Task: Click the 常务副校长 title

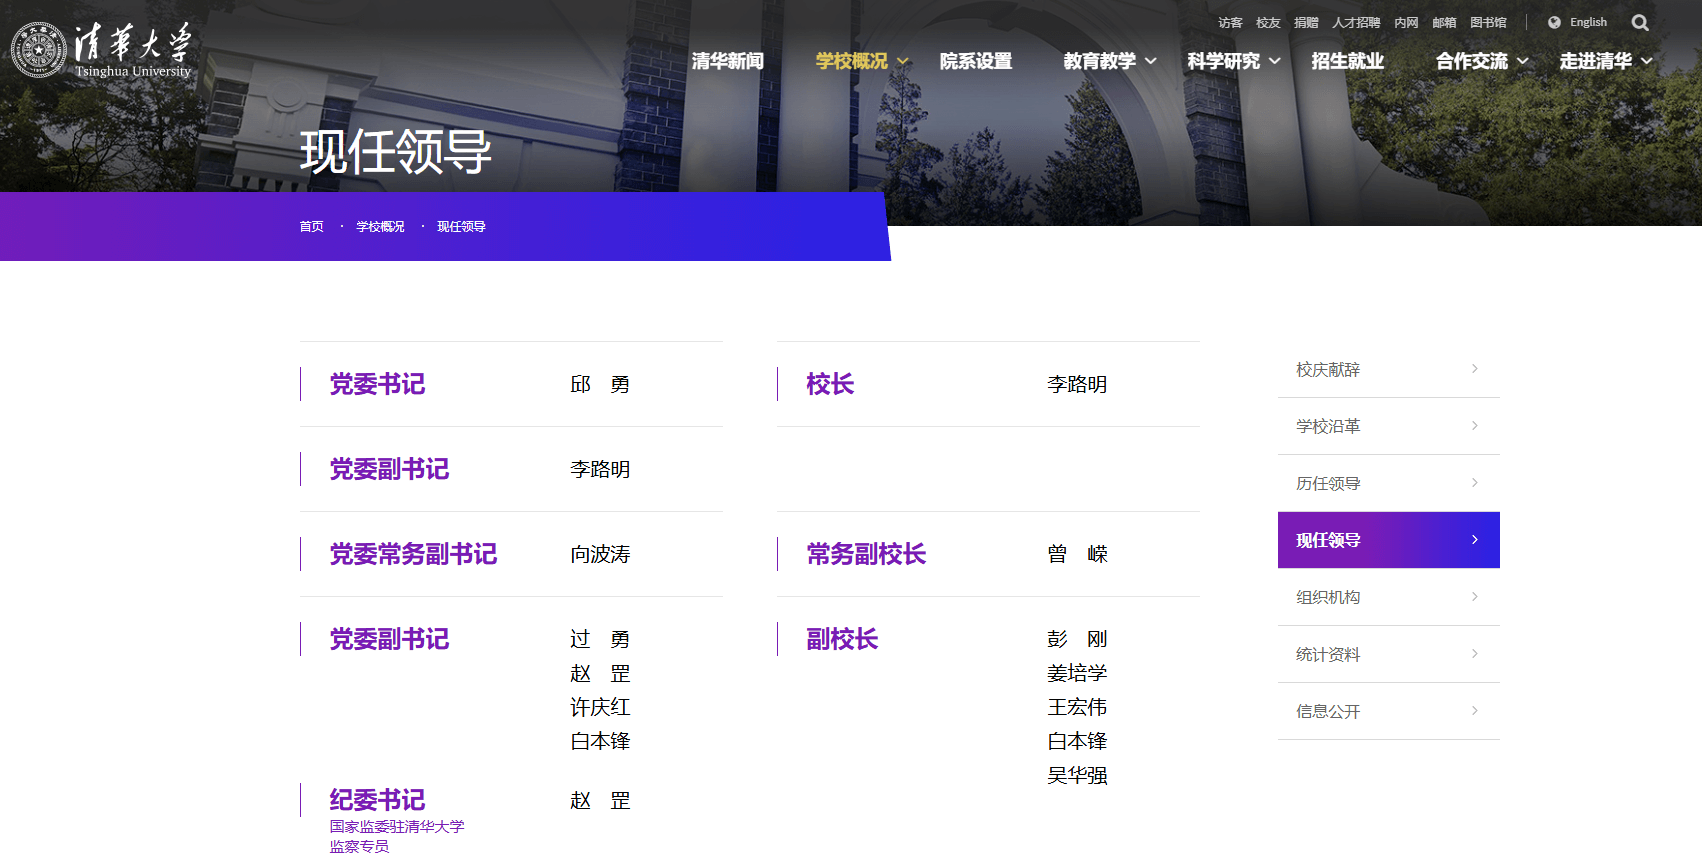Action: [866, 555]
